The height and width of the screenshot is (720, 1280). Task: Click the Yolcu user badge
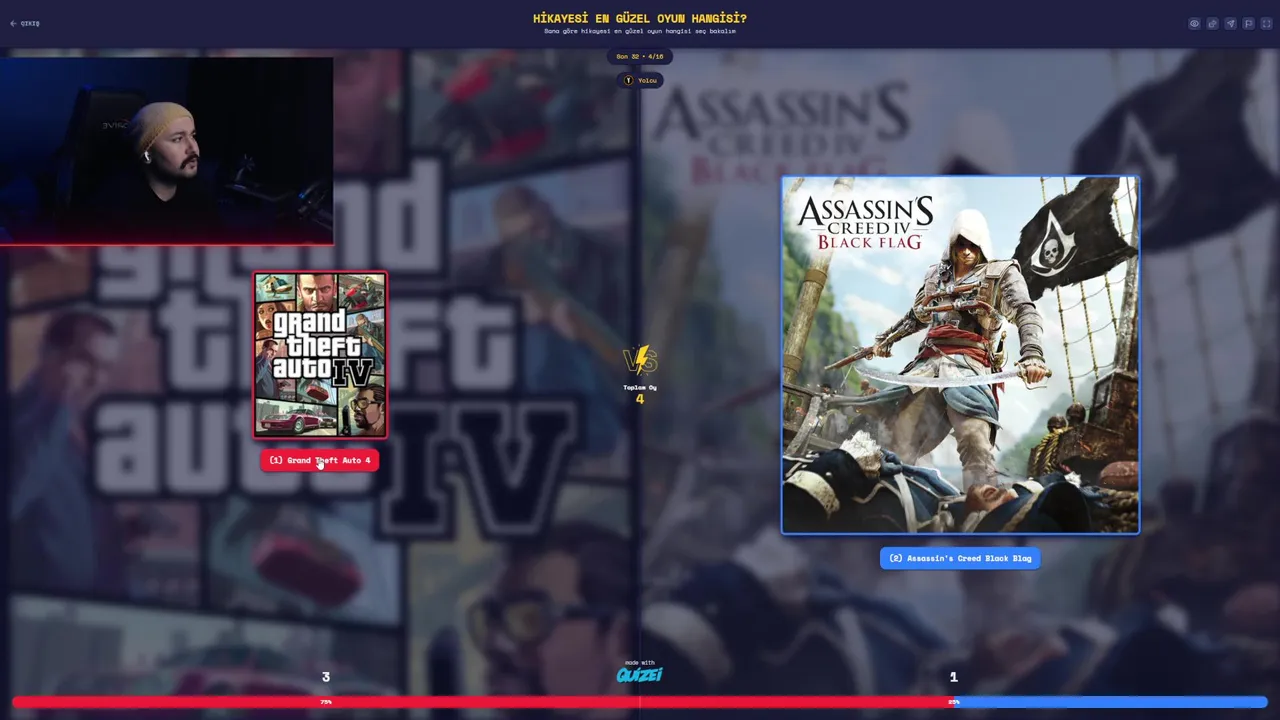640,80
